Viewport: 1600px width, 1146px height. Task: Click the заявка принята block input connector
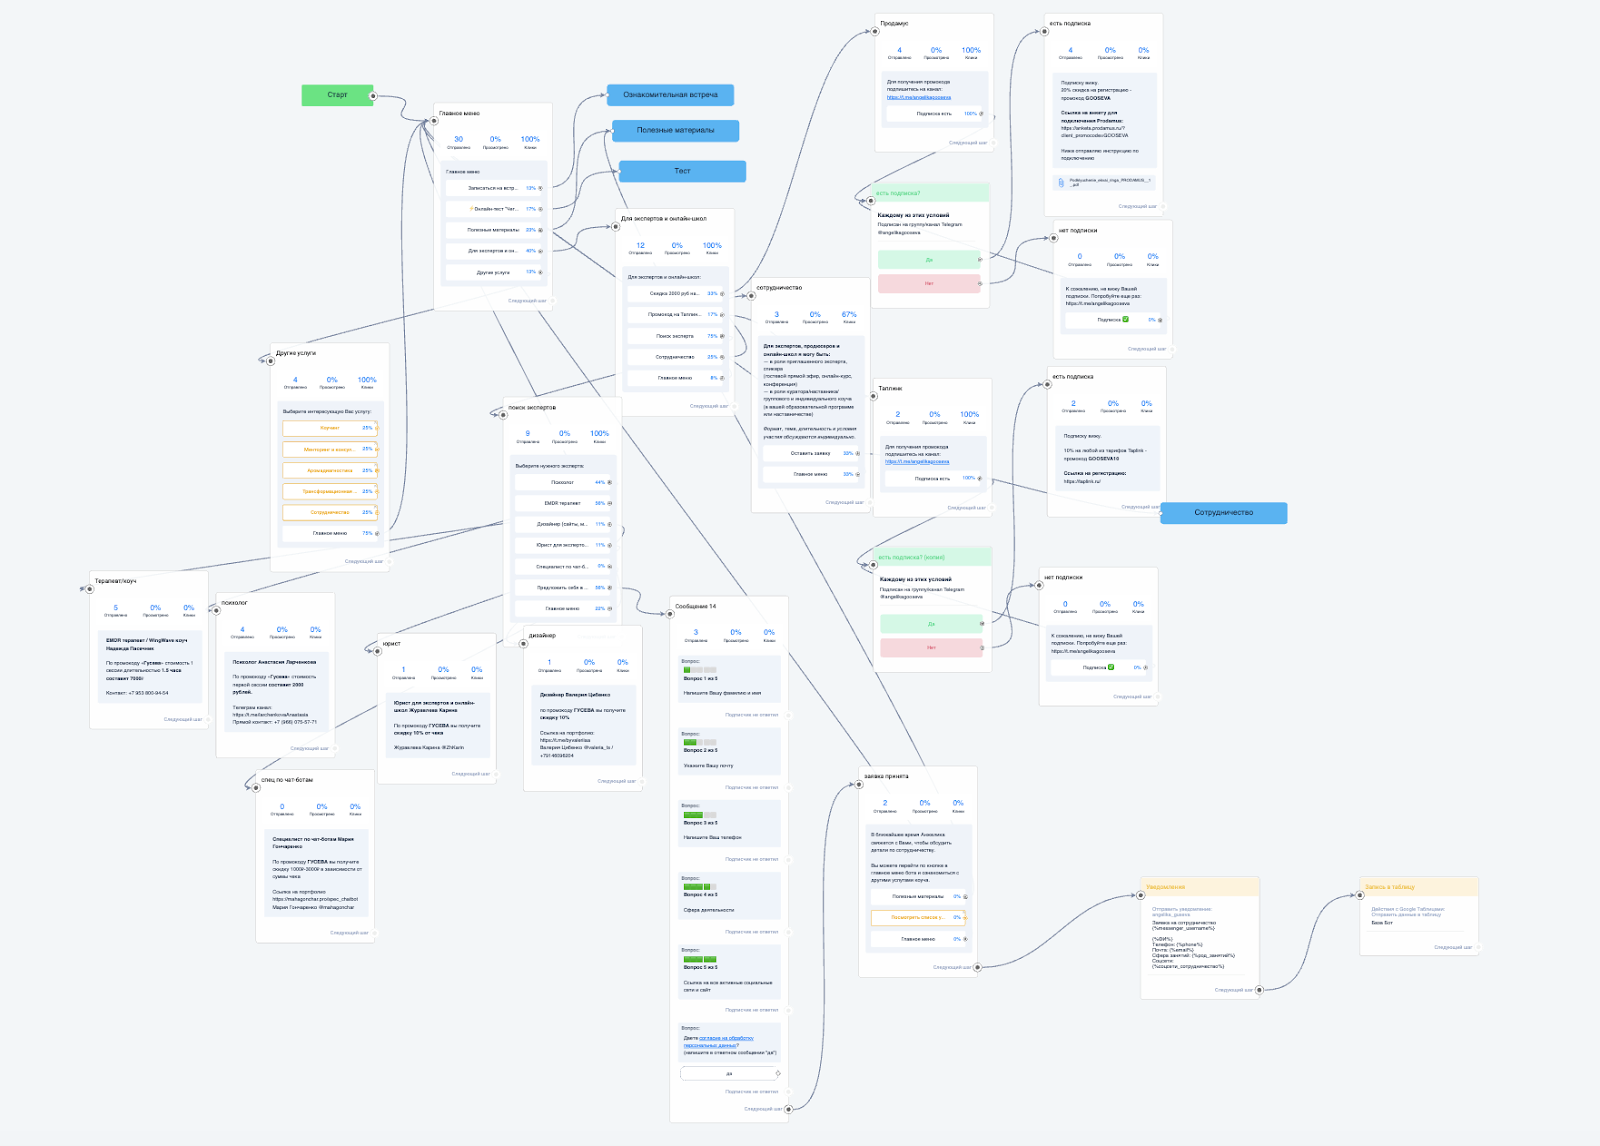859,784
